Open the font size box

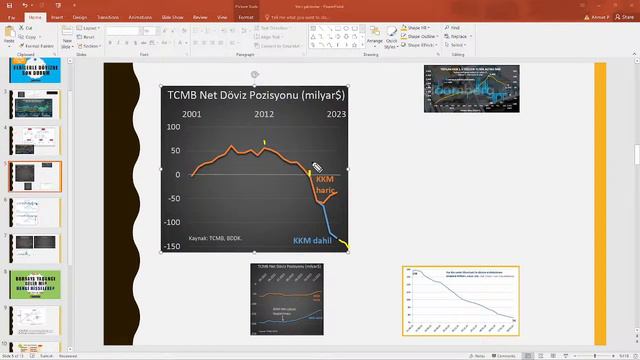pyautogui.click(x=150, y=31)
